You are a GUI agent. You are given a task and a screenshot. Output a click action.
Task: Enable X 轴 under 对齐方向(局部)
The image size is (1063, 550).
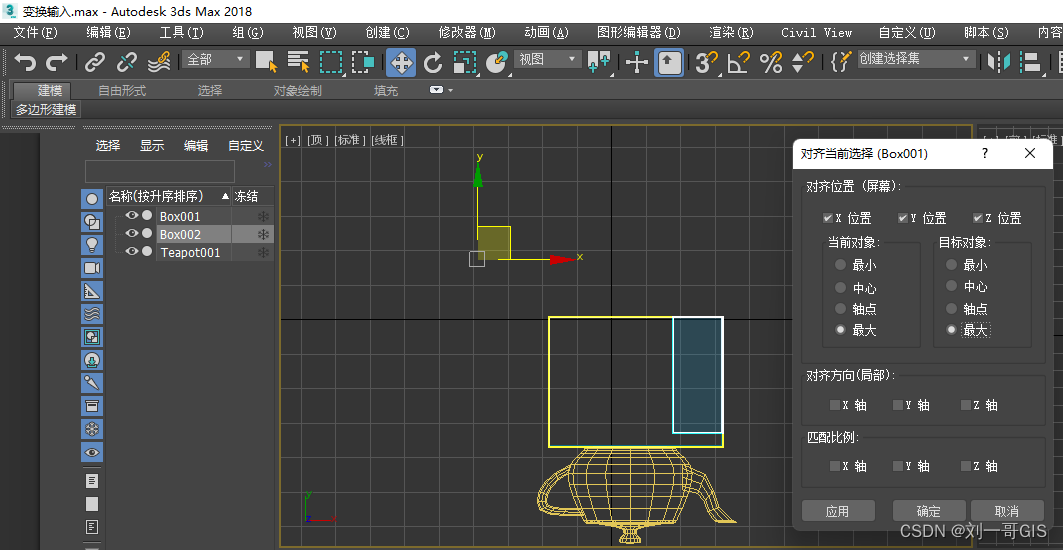(835, 405)
